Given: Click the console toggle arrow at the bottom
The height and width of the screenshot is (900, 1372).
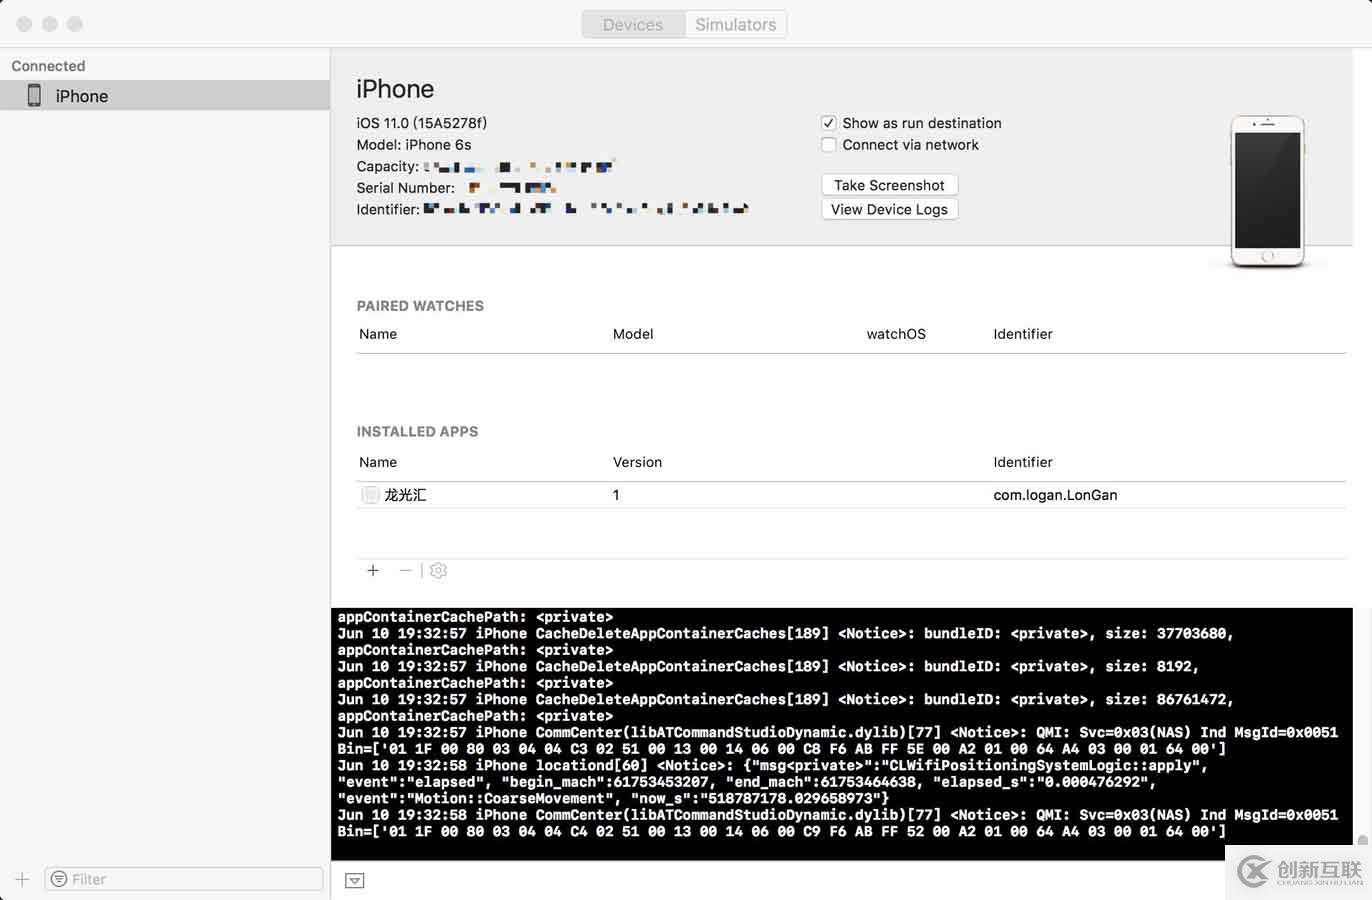Looking at the screenshot, I should [x=354, y=880].
